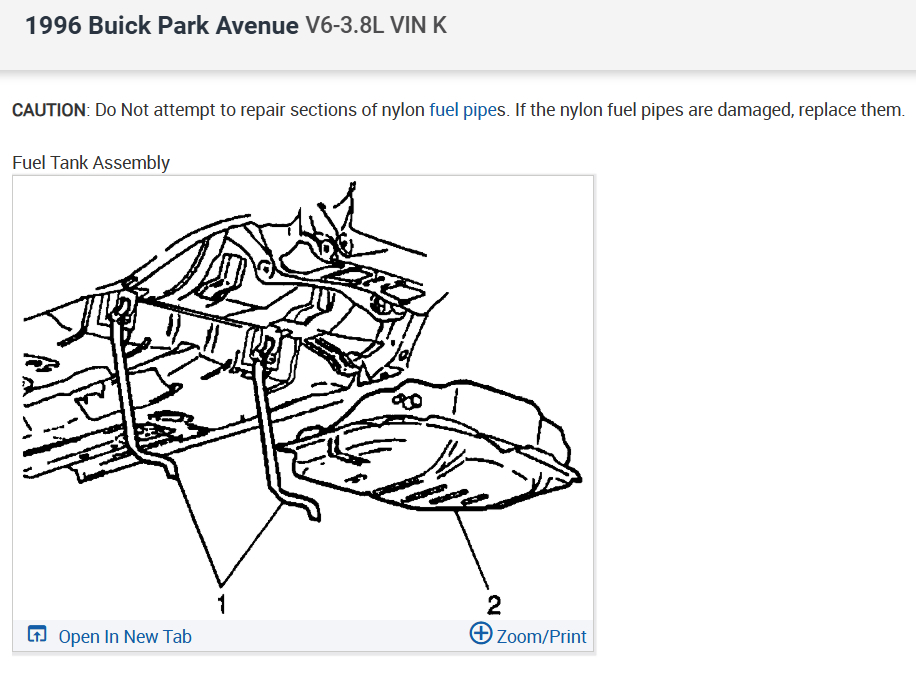The width and height of the screenshot is (916, 685).
Task: Click the Open In New Tab link text
Action: tap(125, 637)
